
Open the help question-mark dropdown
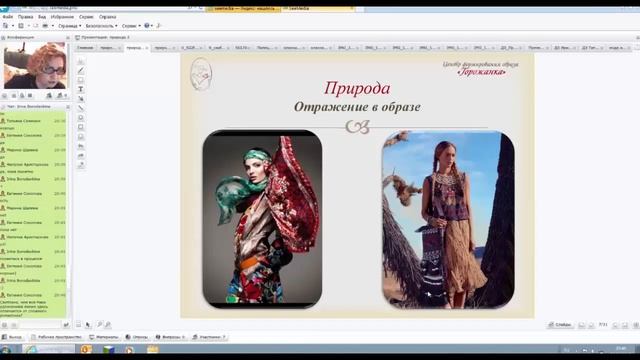(x=148, y=26)
